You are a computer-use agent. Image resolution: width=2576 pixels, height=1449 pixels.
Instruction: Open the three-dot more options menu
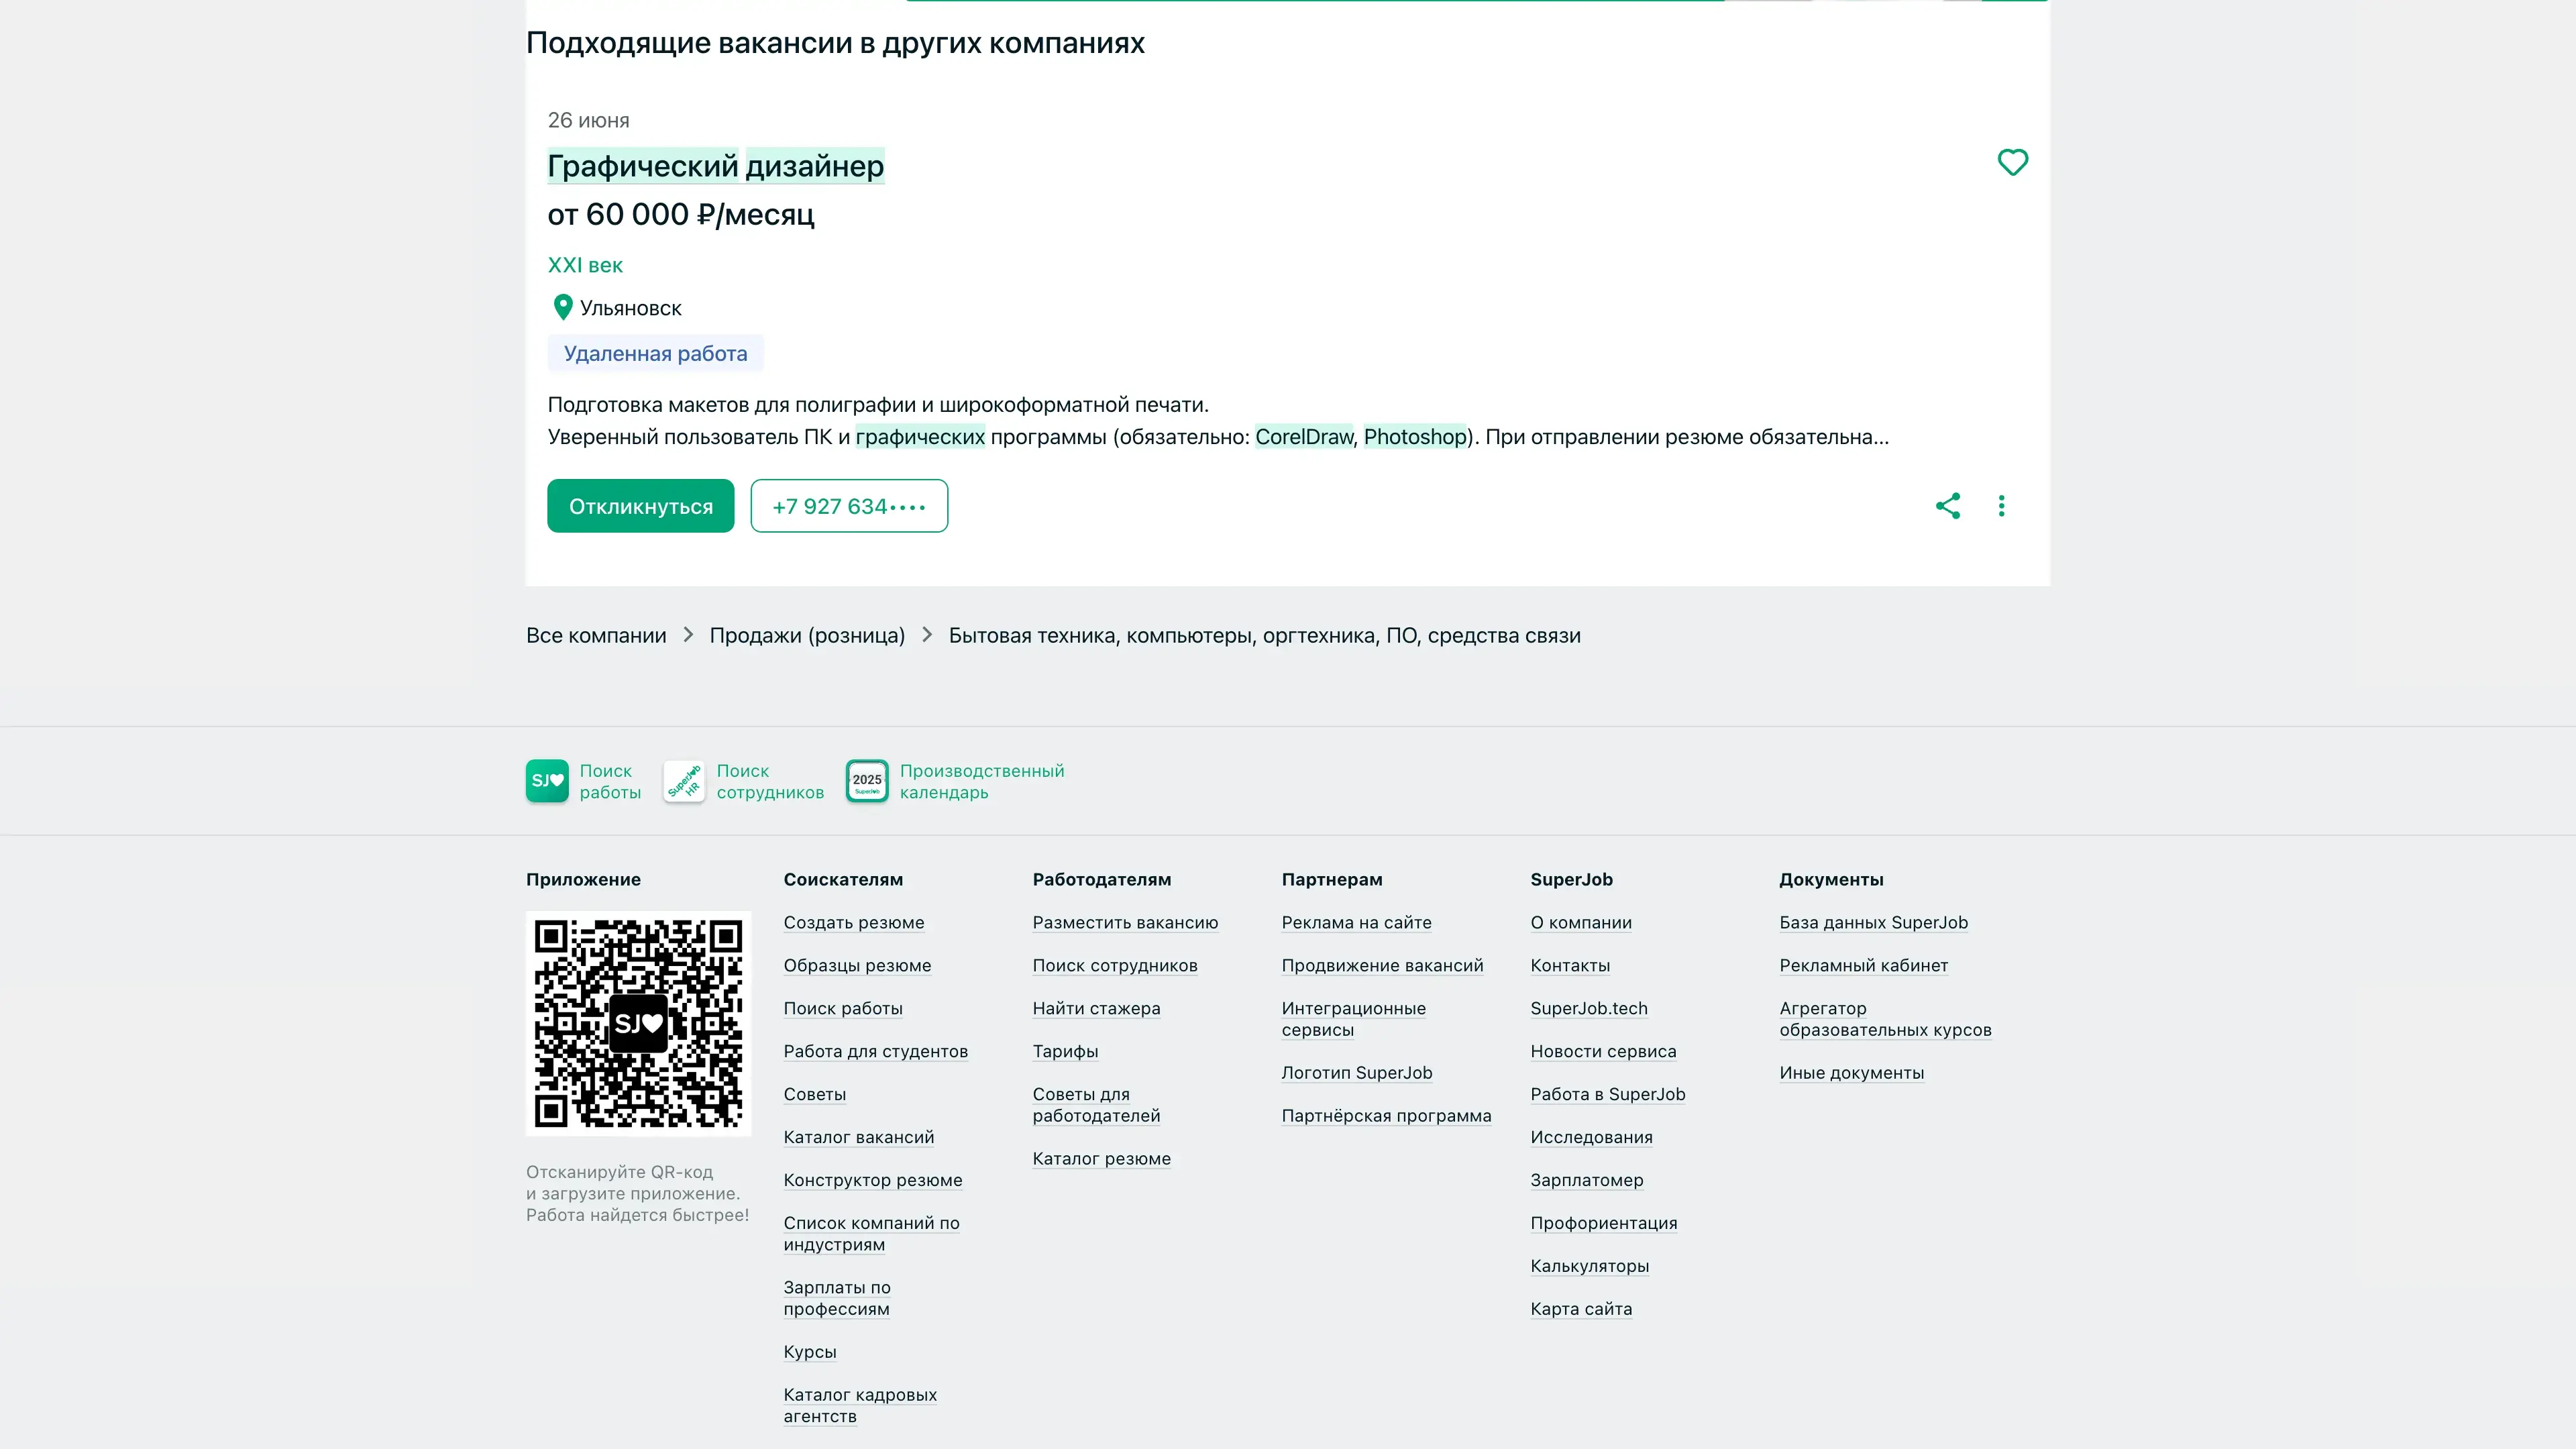[2001, 506]
